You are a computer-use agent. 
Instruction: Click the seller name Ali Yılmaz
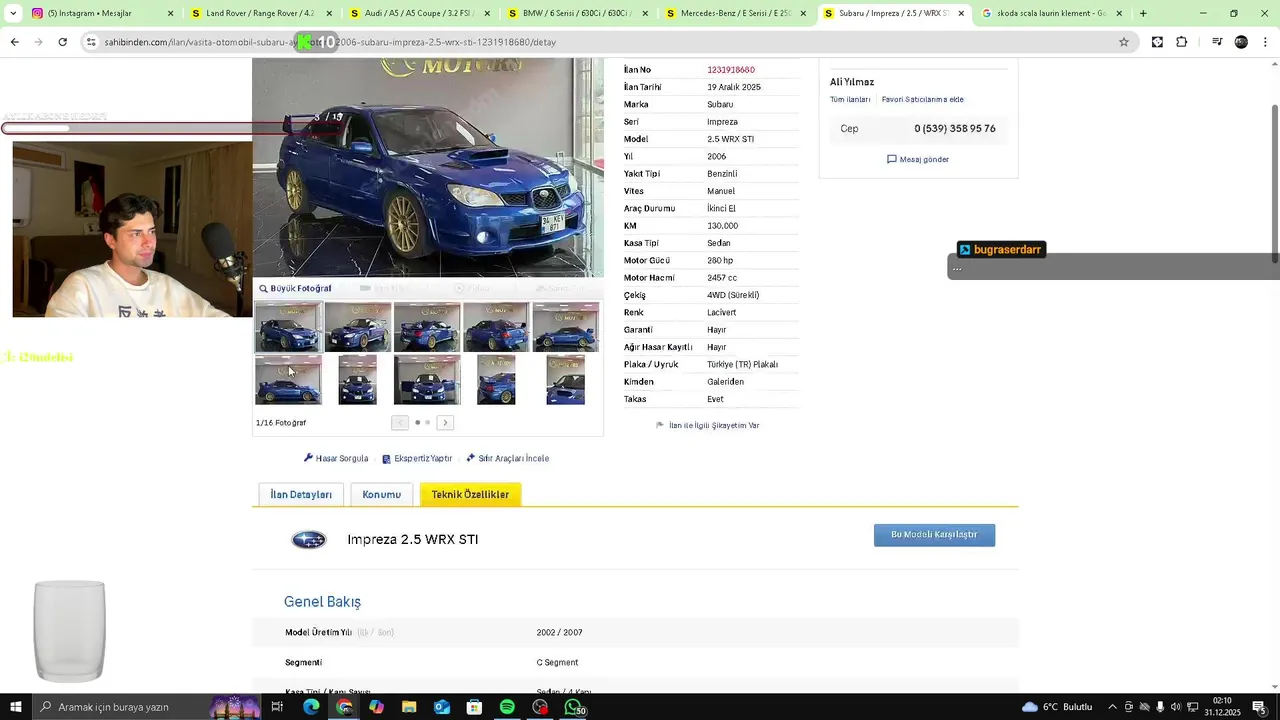point(852,82)
